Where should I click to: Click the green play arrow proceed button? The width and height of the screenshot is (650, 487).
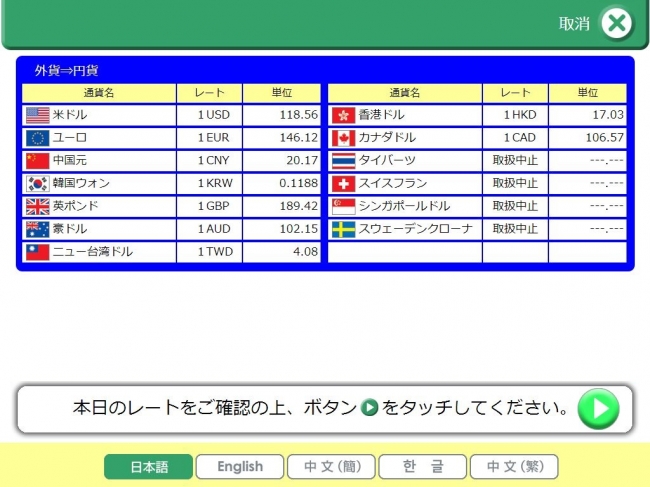(x=598, y=408)
